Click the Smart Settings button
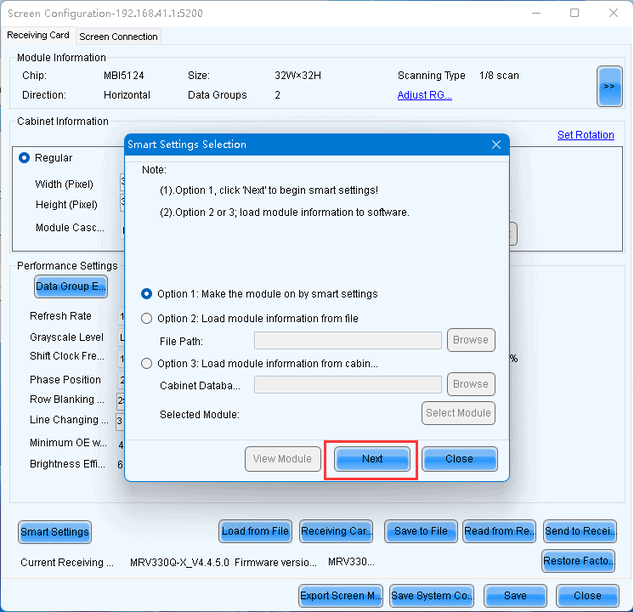 click(x=54, y=532)
